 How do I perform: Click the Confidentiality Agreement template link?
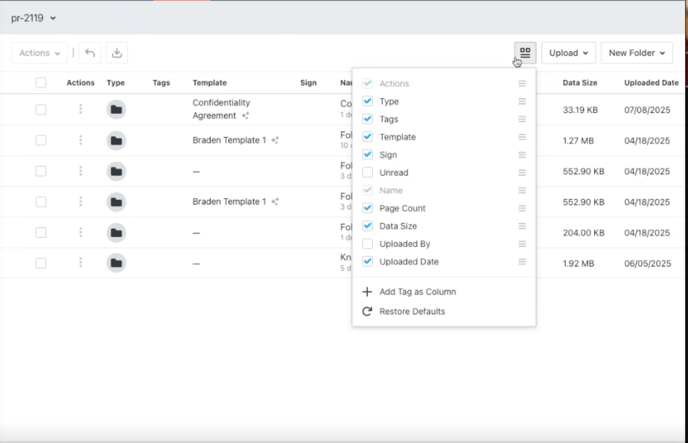[221, 109]
